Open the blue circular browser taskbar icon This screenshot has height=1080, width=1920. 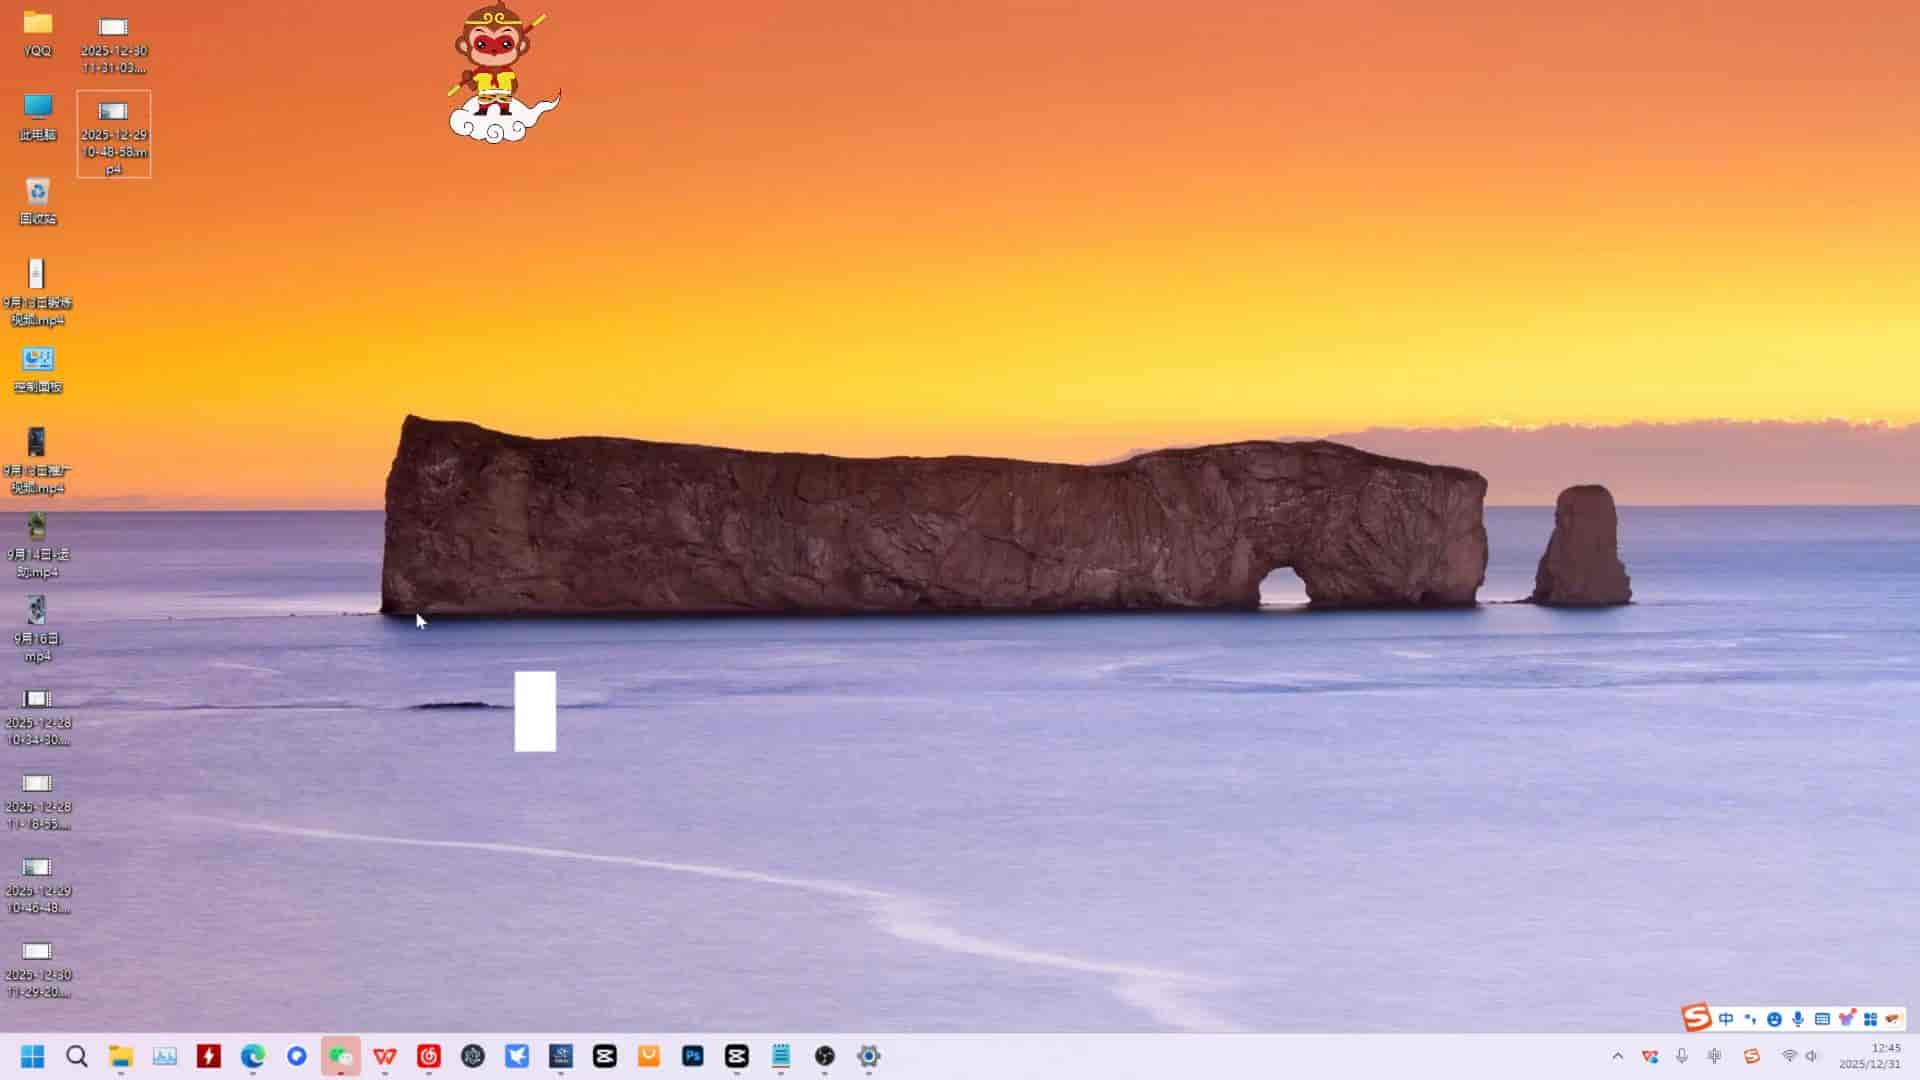point(297,1056)
